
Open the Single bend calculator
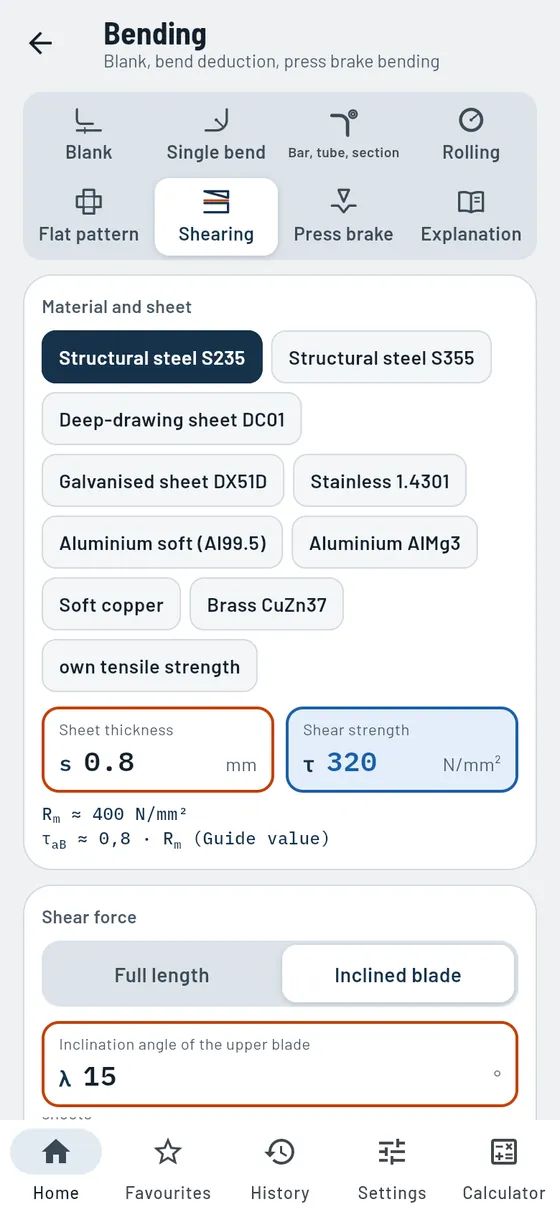point(216,136)
